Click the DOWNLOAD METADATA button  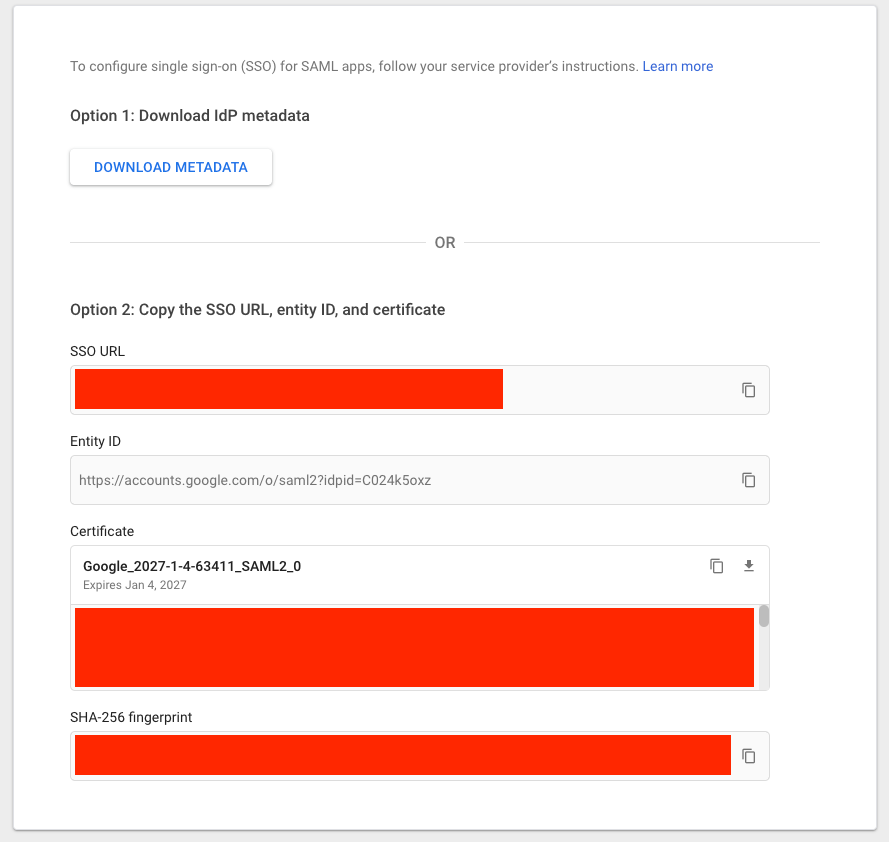(x=170, y=167)
